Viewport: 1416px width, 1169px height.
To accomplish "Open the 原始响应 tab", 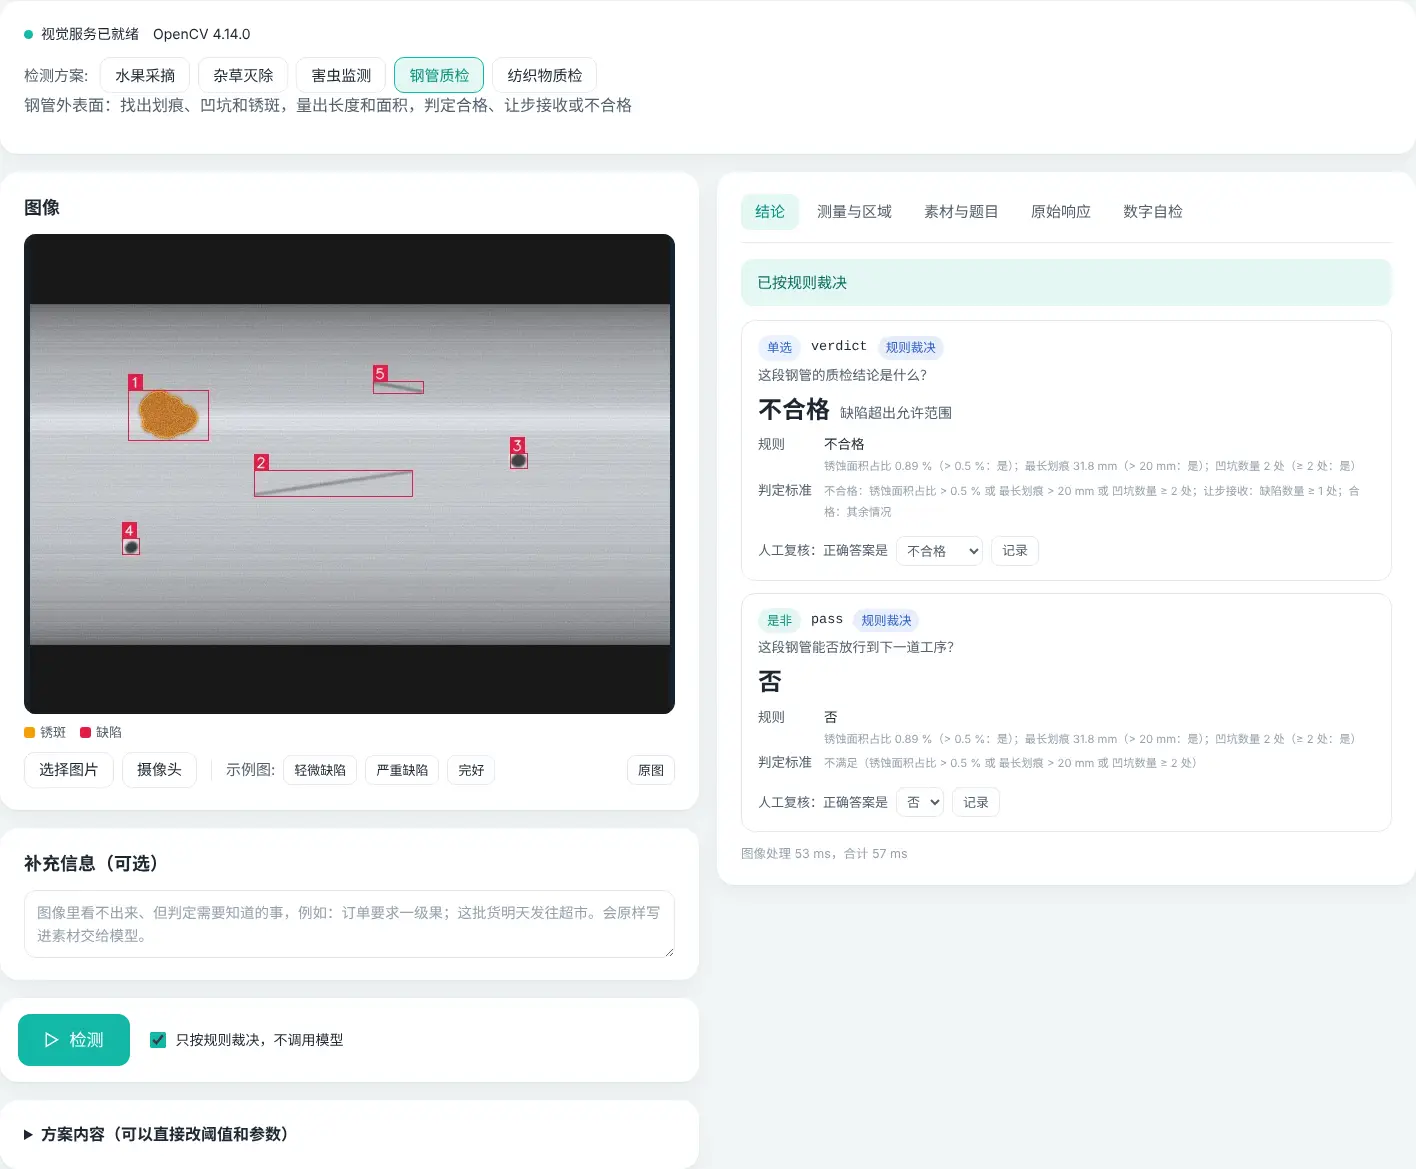I will [x=1061, y=212].
